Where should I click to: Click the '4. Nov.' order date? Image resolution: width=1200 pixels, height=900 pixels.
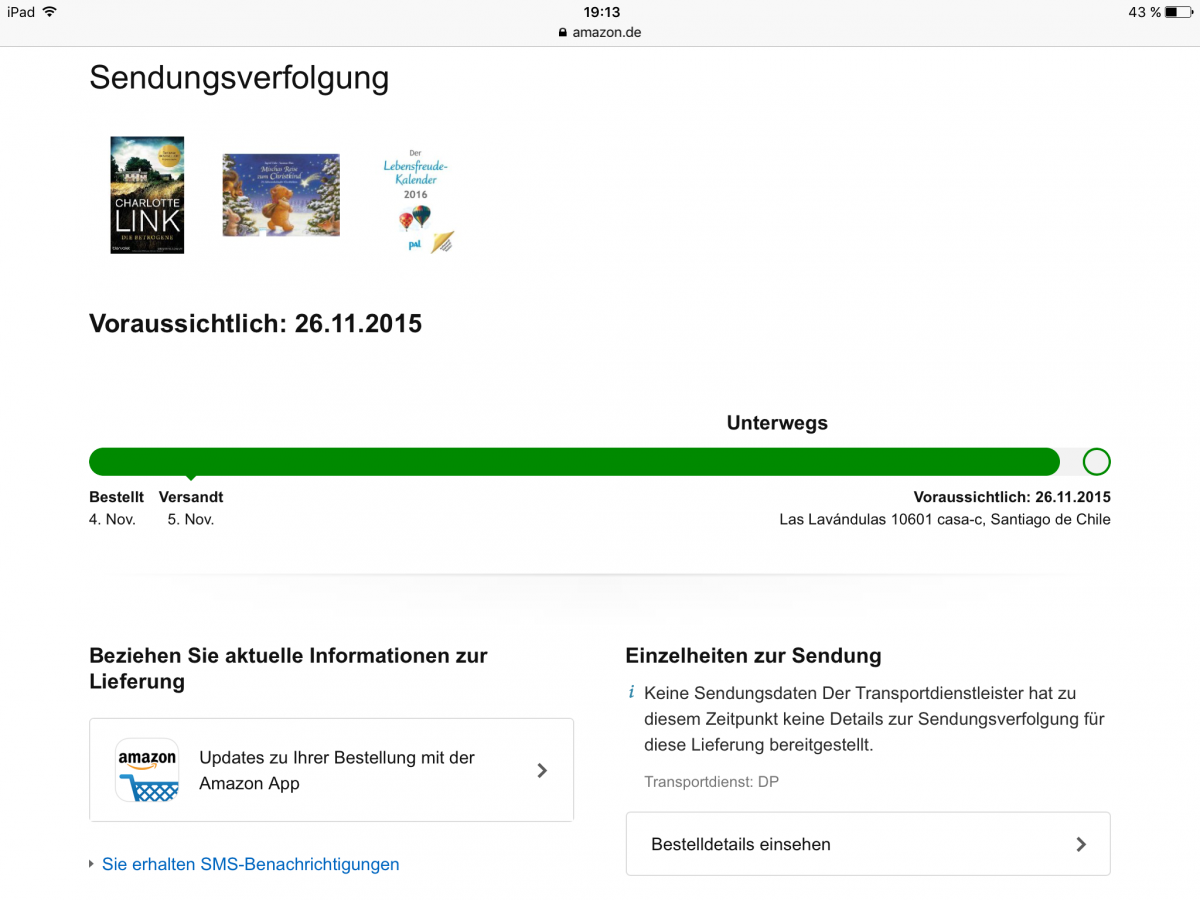point(112,520)
